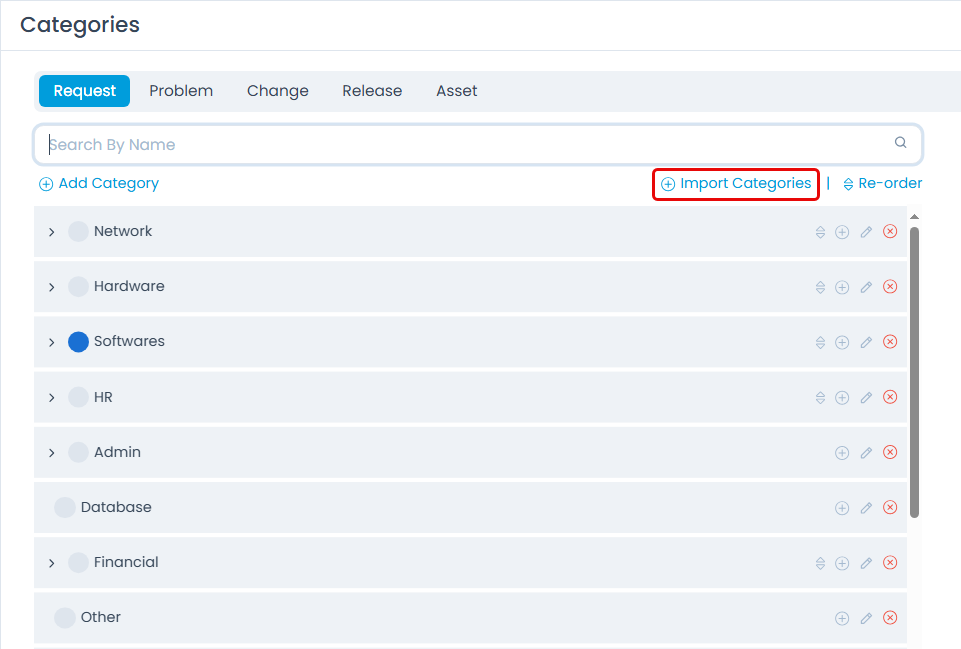Add a subcategory under Other

[x=842, y=617]
